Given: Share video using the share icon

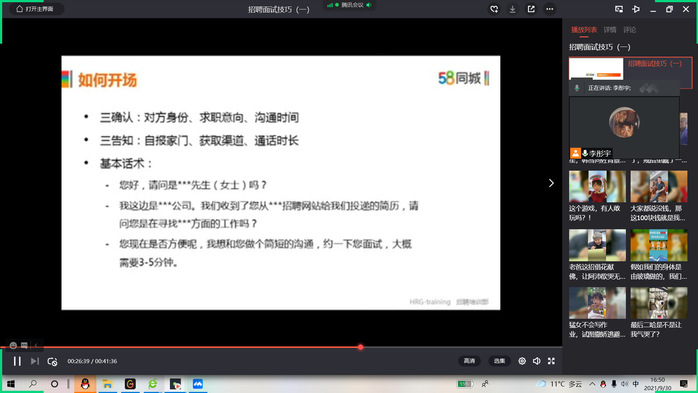Looking at the screenshot, I should click(531, 9).
